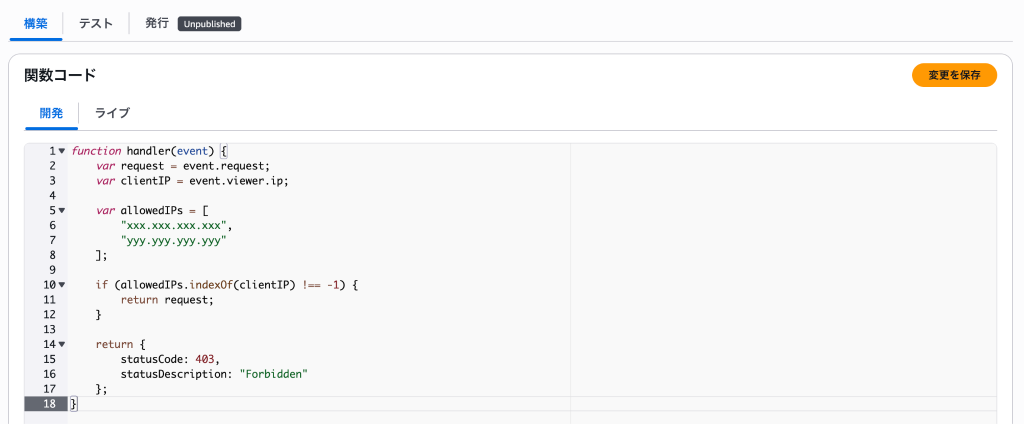Collapse the allowedIPs array fold arrow on line 5

[x=62, y=210]
